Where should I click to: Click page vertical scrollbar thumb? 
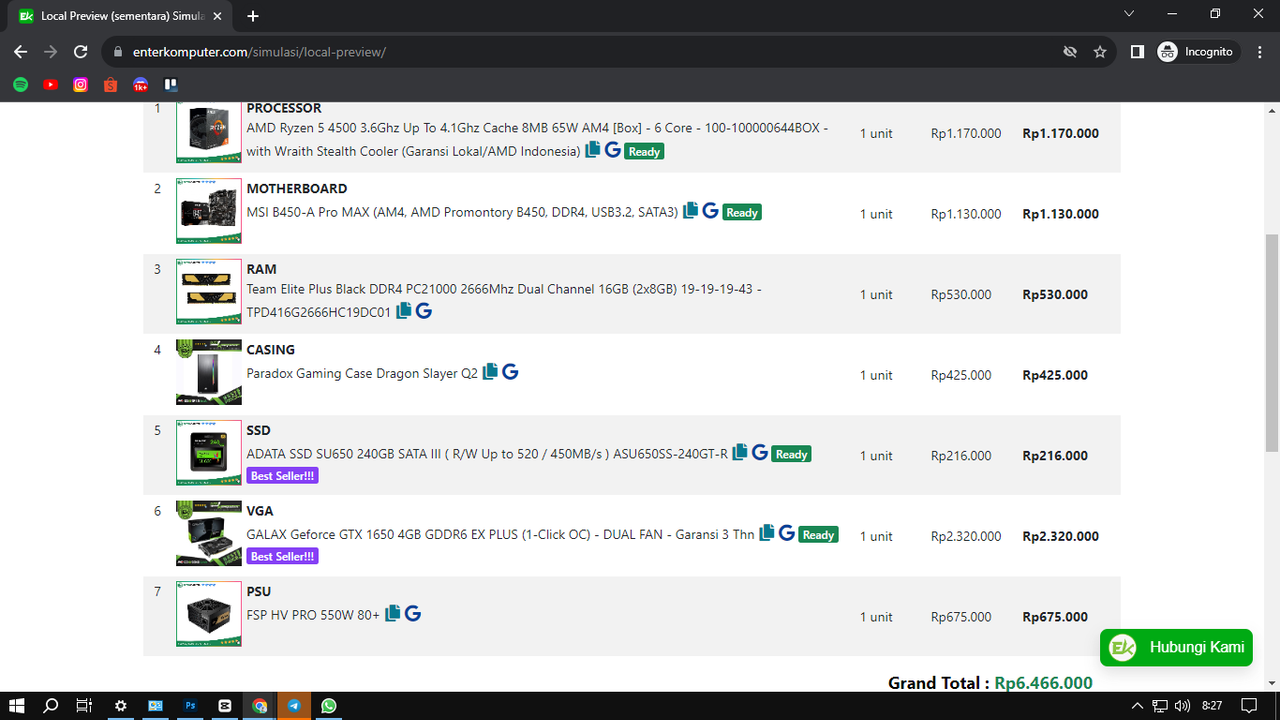click(x=1272, y=342)
